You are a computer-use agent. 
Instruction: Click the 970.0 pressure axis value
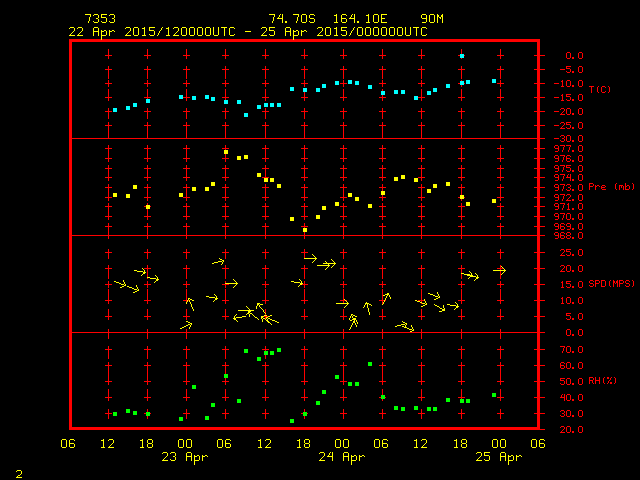(569, 217)
